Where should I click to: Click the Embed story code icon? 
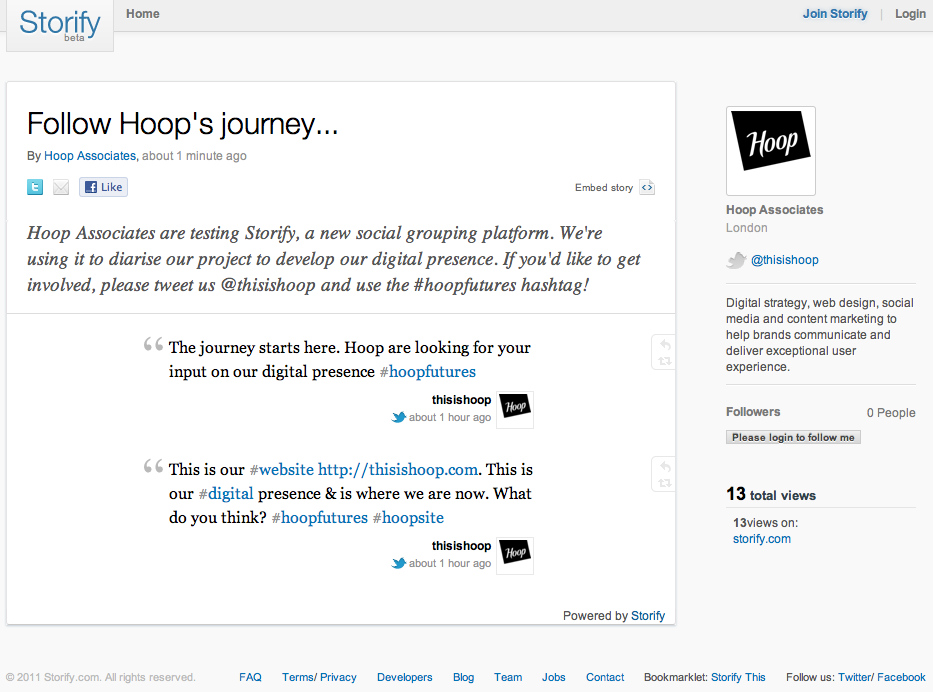[647, 187]
